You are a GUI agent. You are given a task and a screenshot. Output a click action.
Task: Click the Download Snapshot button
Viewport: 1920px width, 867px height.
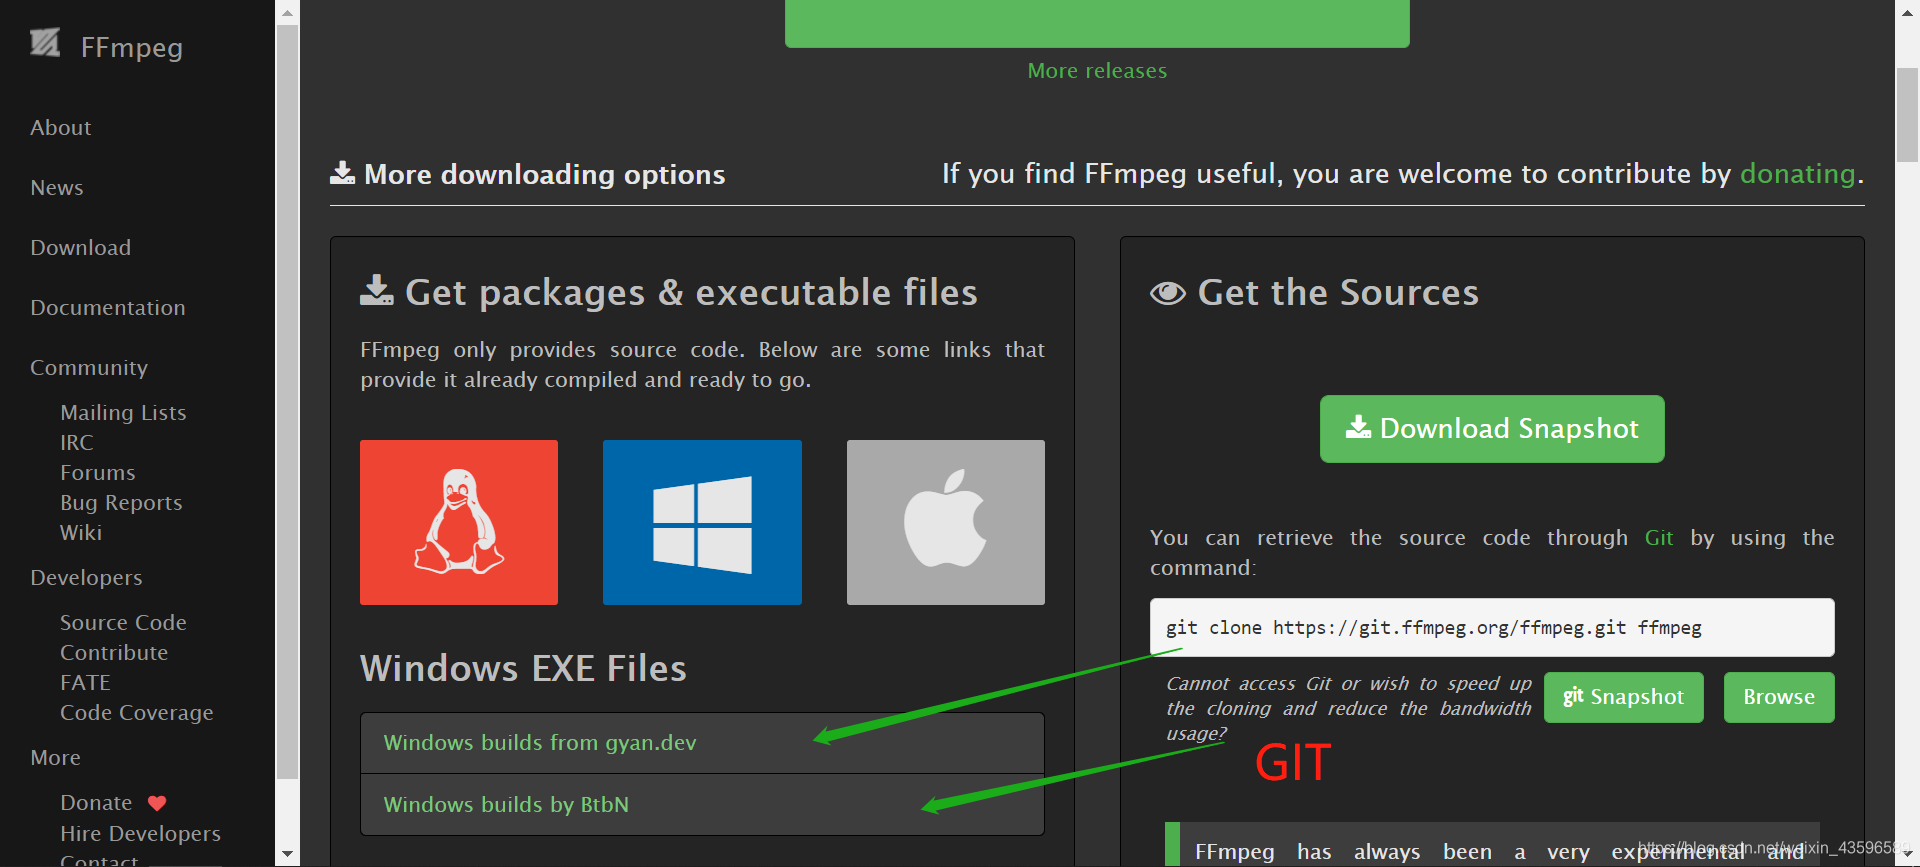click(x=1492, y=429)
